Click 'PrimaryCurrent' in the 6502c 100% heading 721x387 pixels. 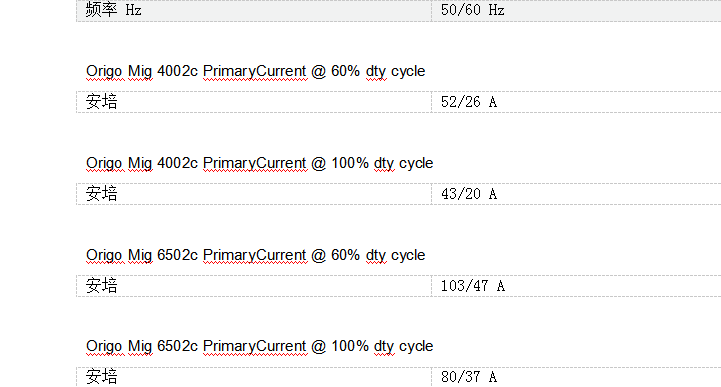point(255,347)
